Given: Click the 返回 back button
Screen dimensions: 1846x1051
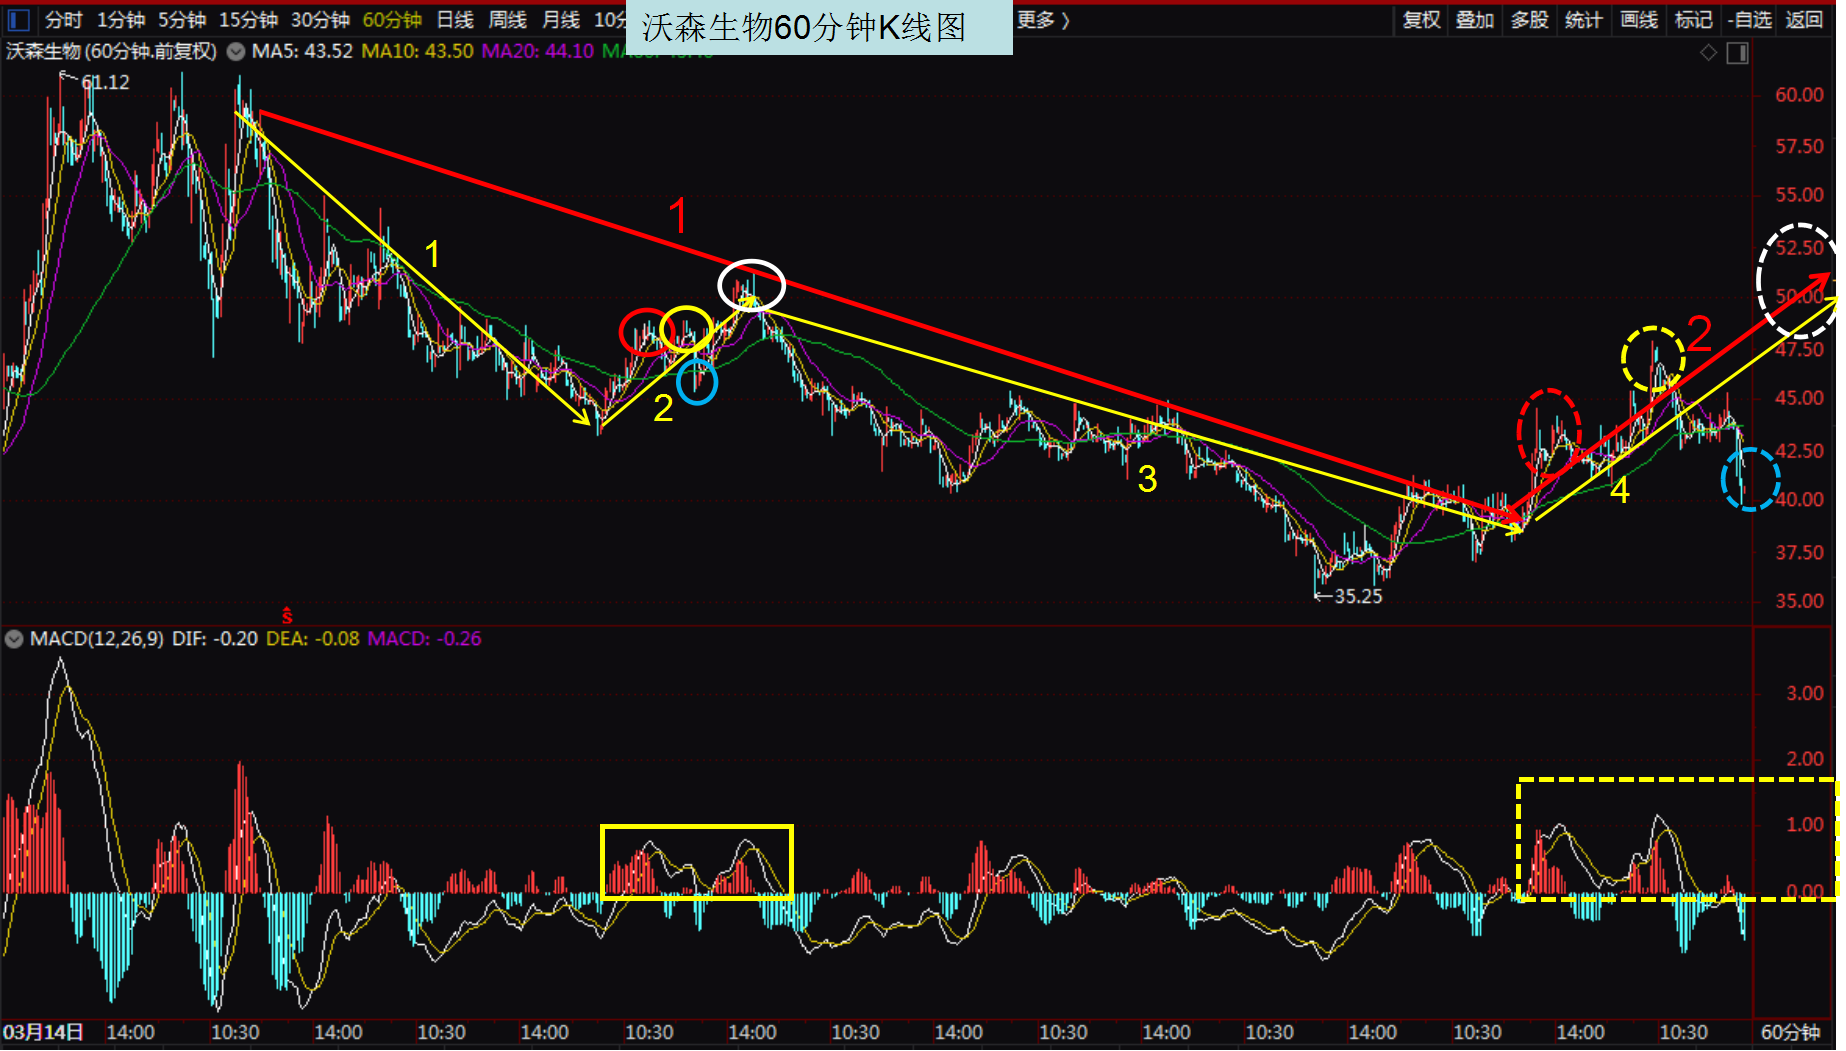Looking at the screenshot, I should (x=1805, y=20).
